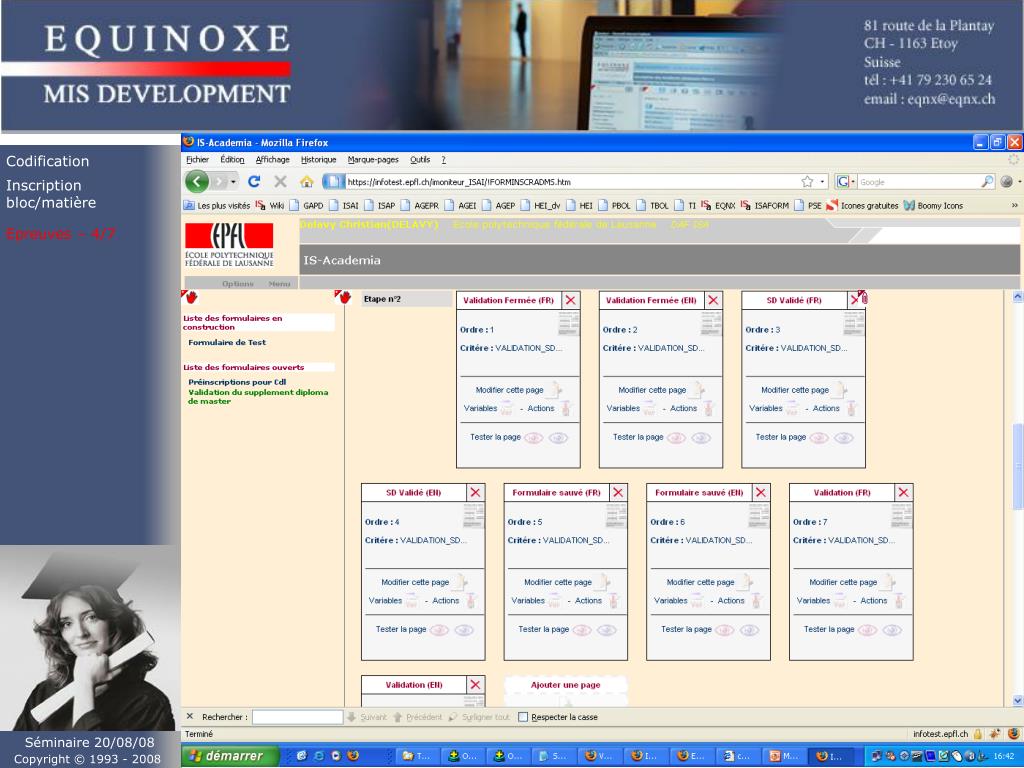Screen dimensions: 1024x768
Task: Click the edit icon beside Modifier cette page in Validation Fermée (FR)
Action: point(554,390)
